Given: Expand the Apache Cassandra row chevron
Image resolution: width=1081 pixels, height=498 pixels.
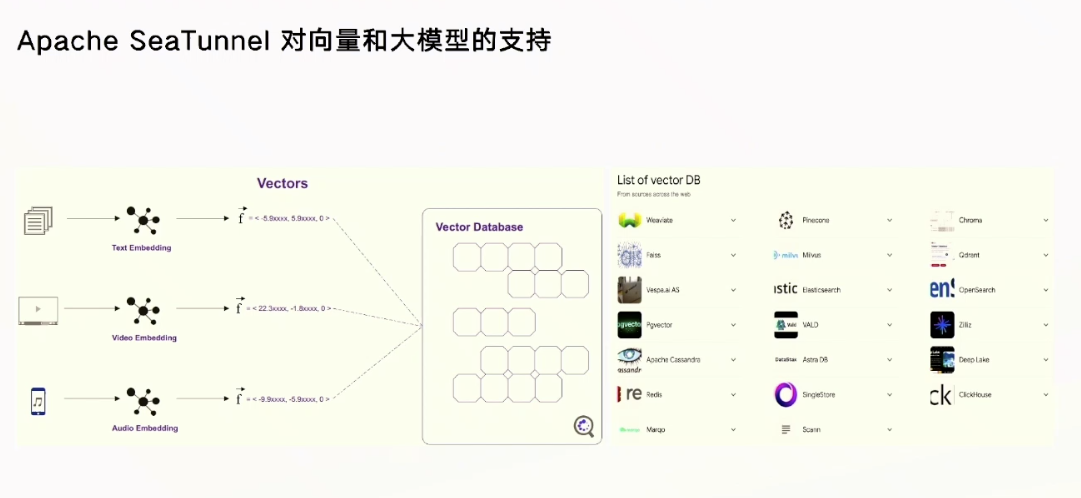Looking at the screenshot, I should (x=733, y=360).
